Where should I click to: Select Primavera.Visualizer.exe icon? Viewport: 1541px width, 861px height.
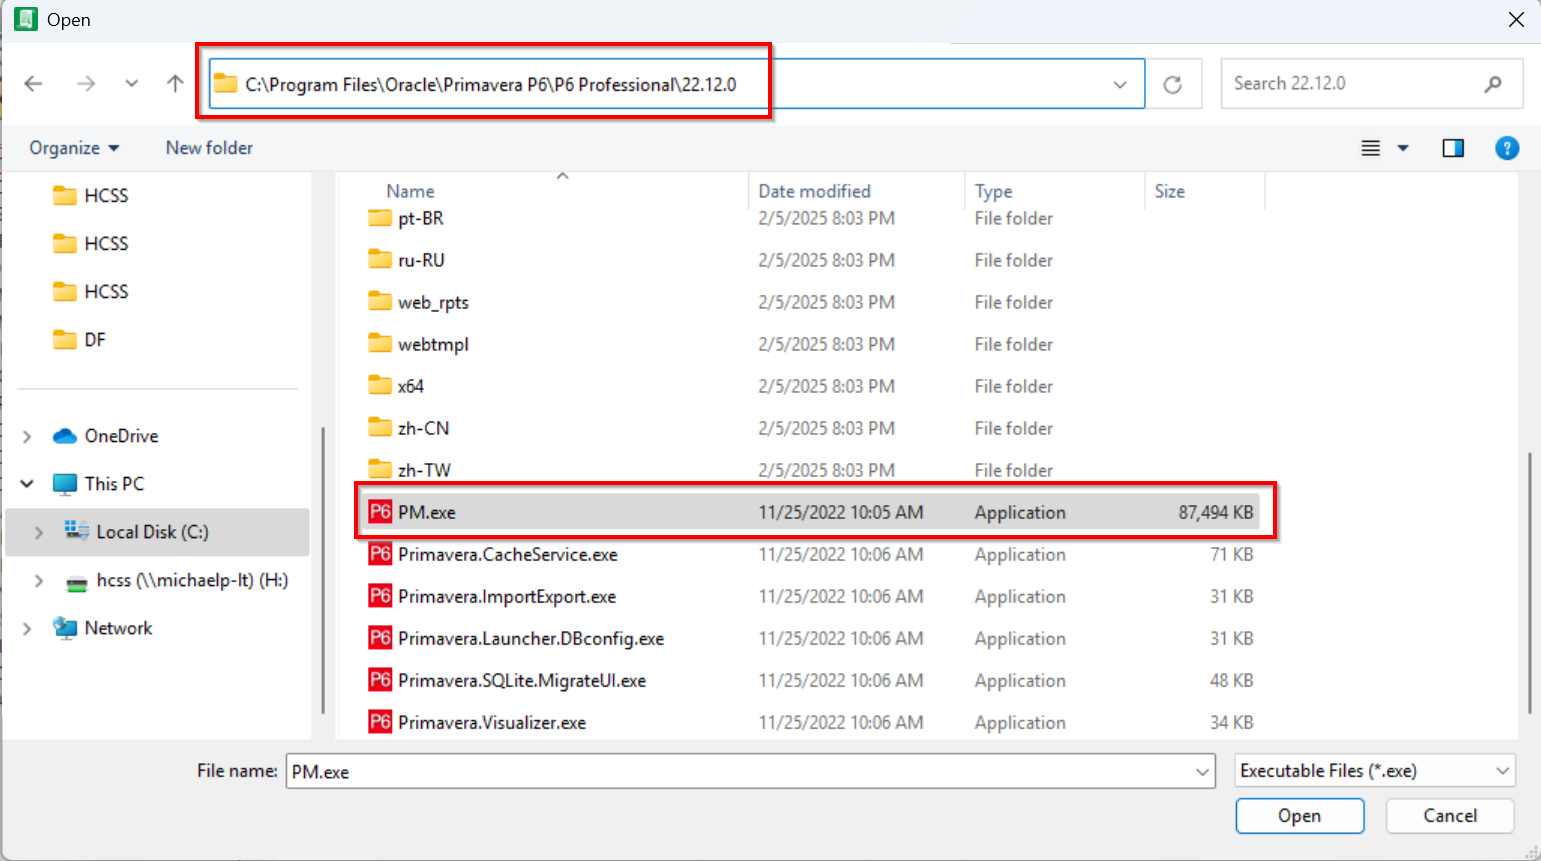point(380,722)
